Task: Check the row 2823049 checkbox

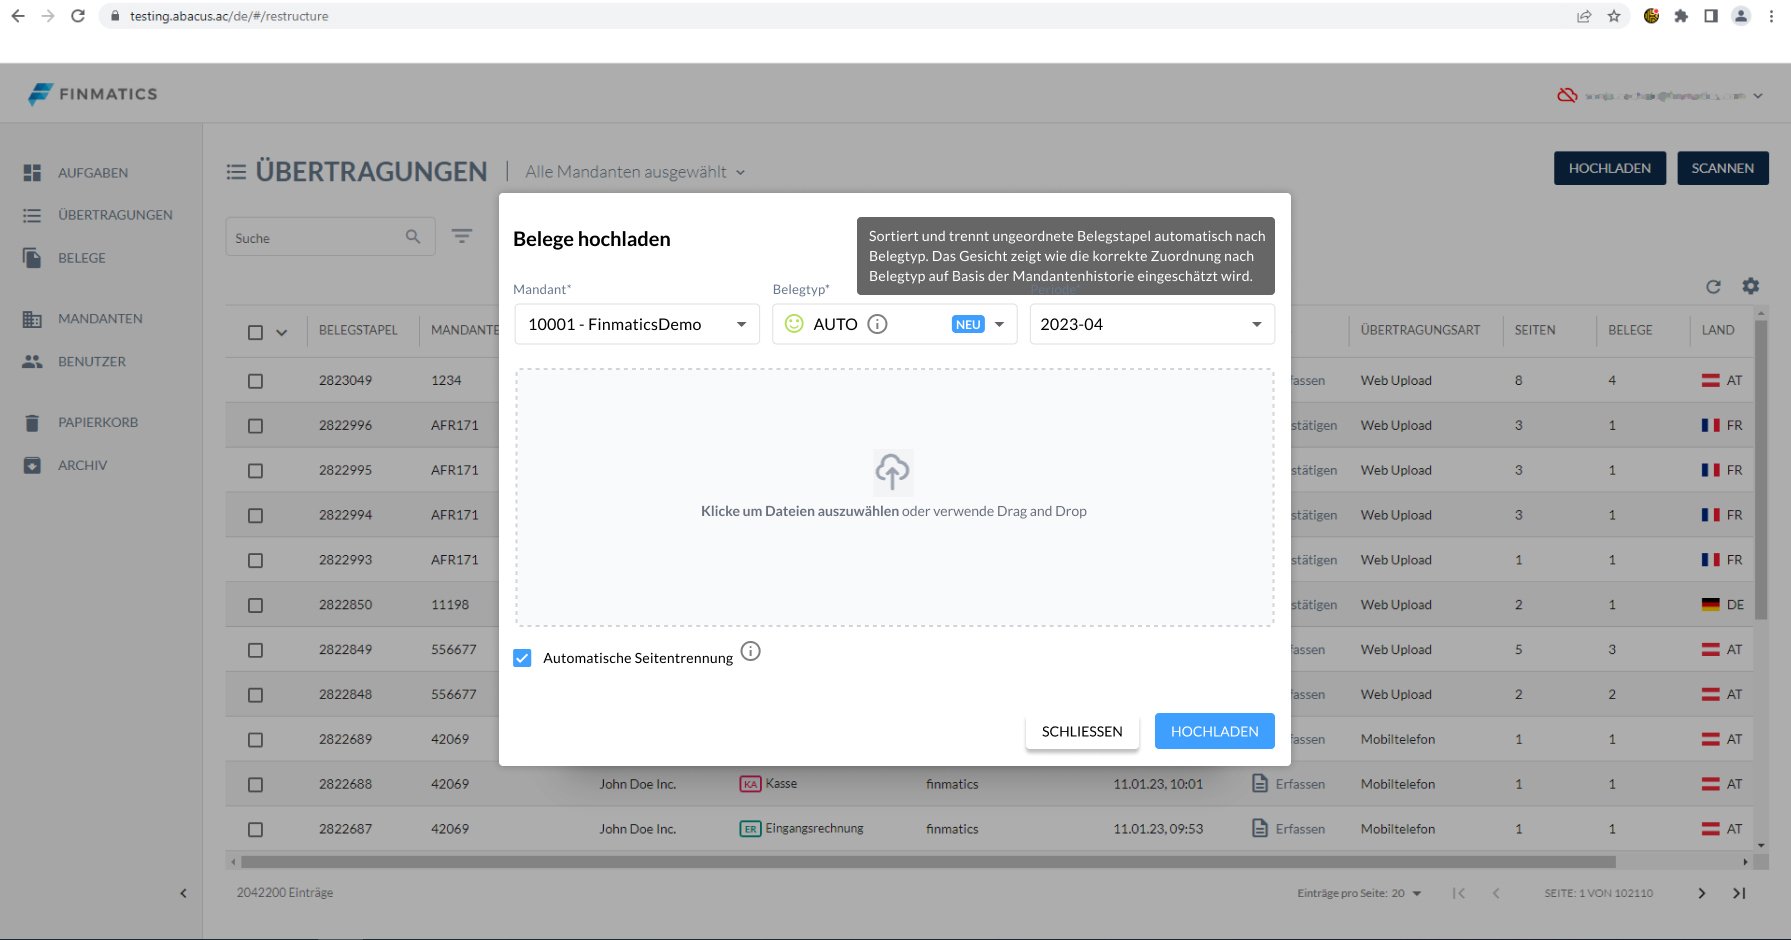Action: pyautogui.click(x=255, y=381)
